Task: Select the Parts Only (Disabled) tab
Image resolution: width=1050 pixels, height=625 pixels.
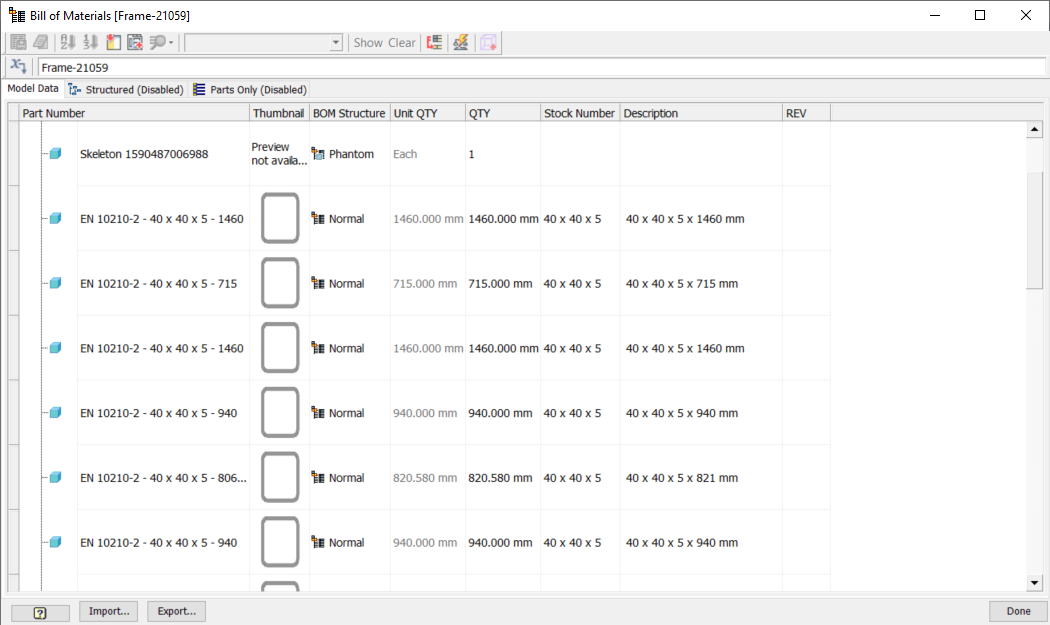Action: (x=252, y=88)
